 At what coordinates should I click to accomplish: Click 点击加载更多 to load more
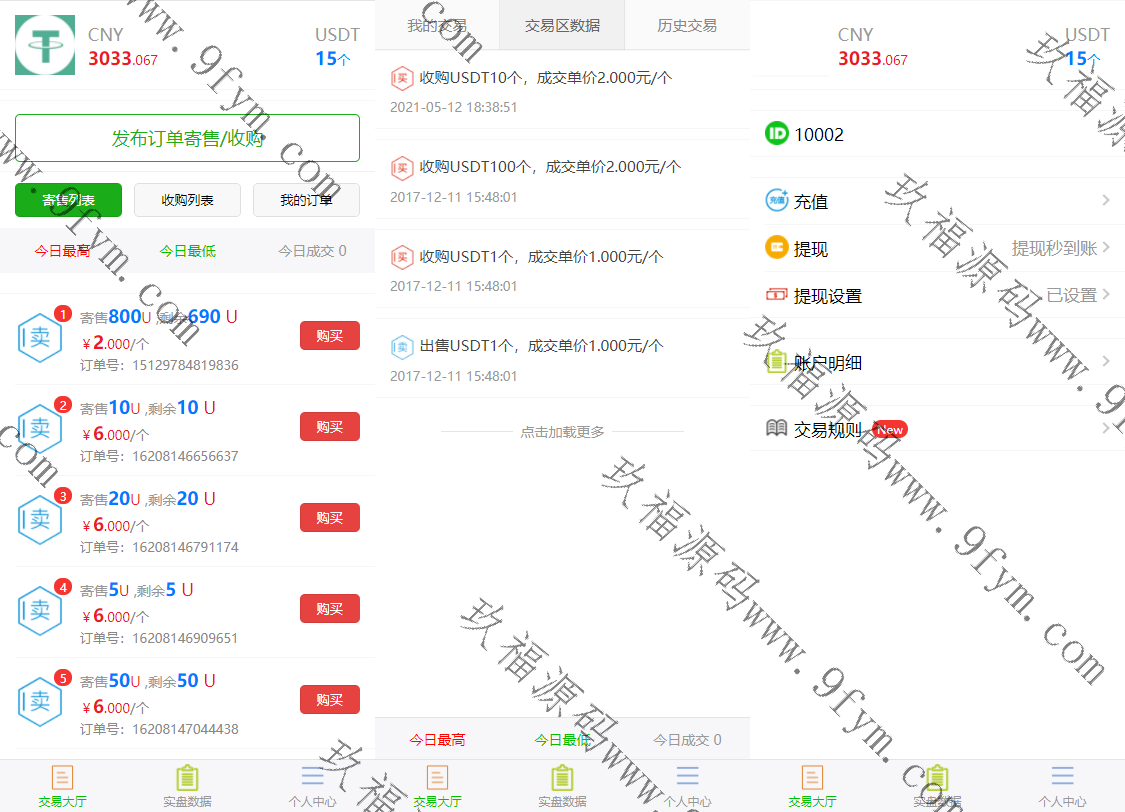coord(562,432)
